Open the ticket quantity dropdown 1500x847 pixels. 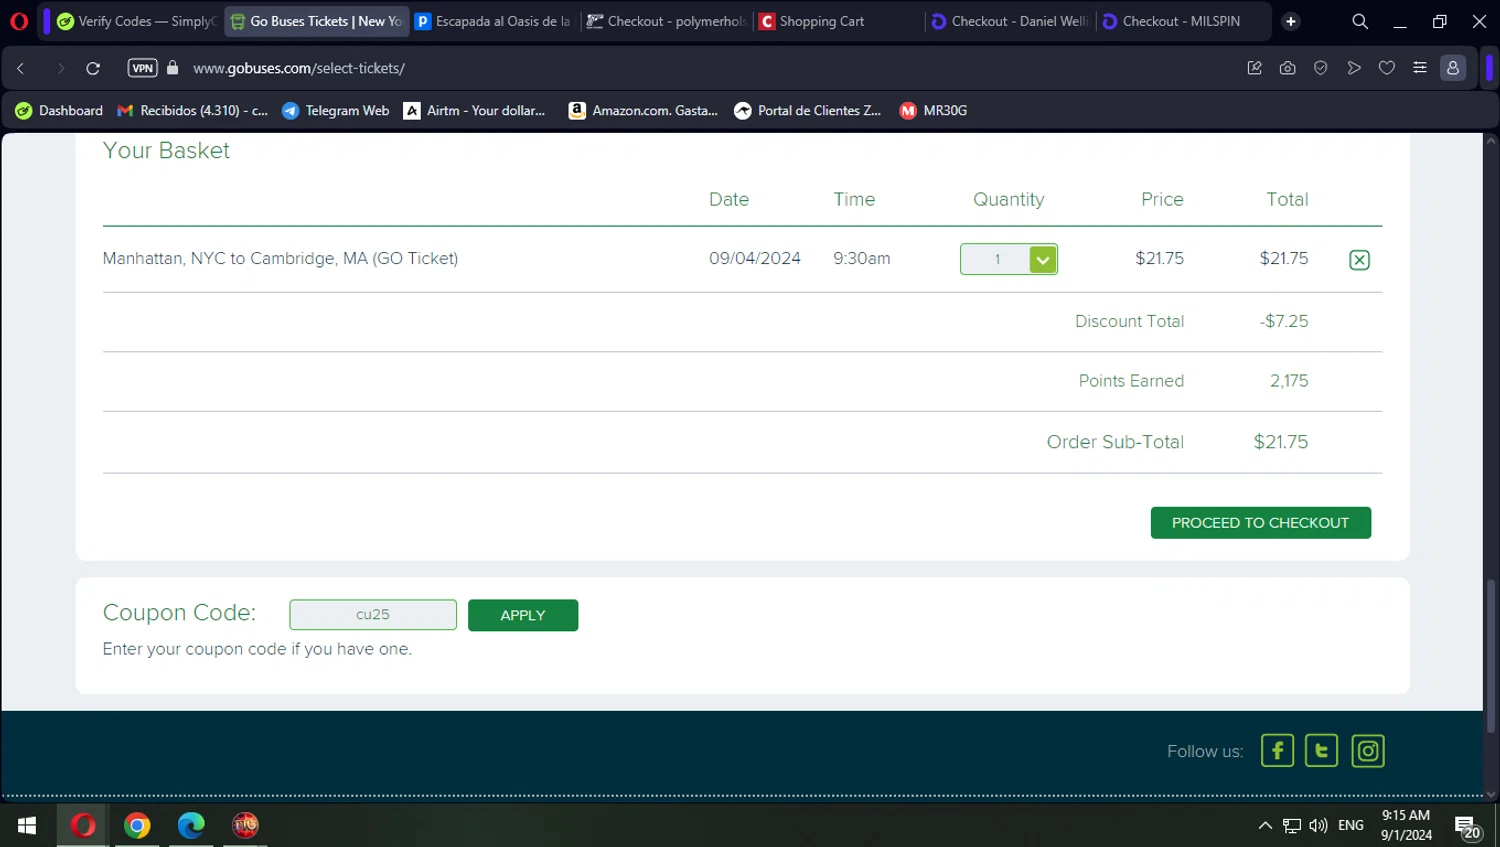click(x=1008, y=259)
